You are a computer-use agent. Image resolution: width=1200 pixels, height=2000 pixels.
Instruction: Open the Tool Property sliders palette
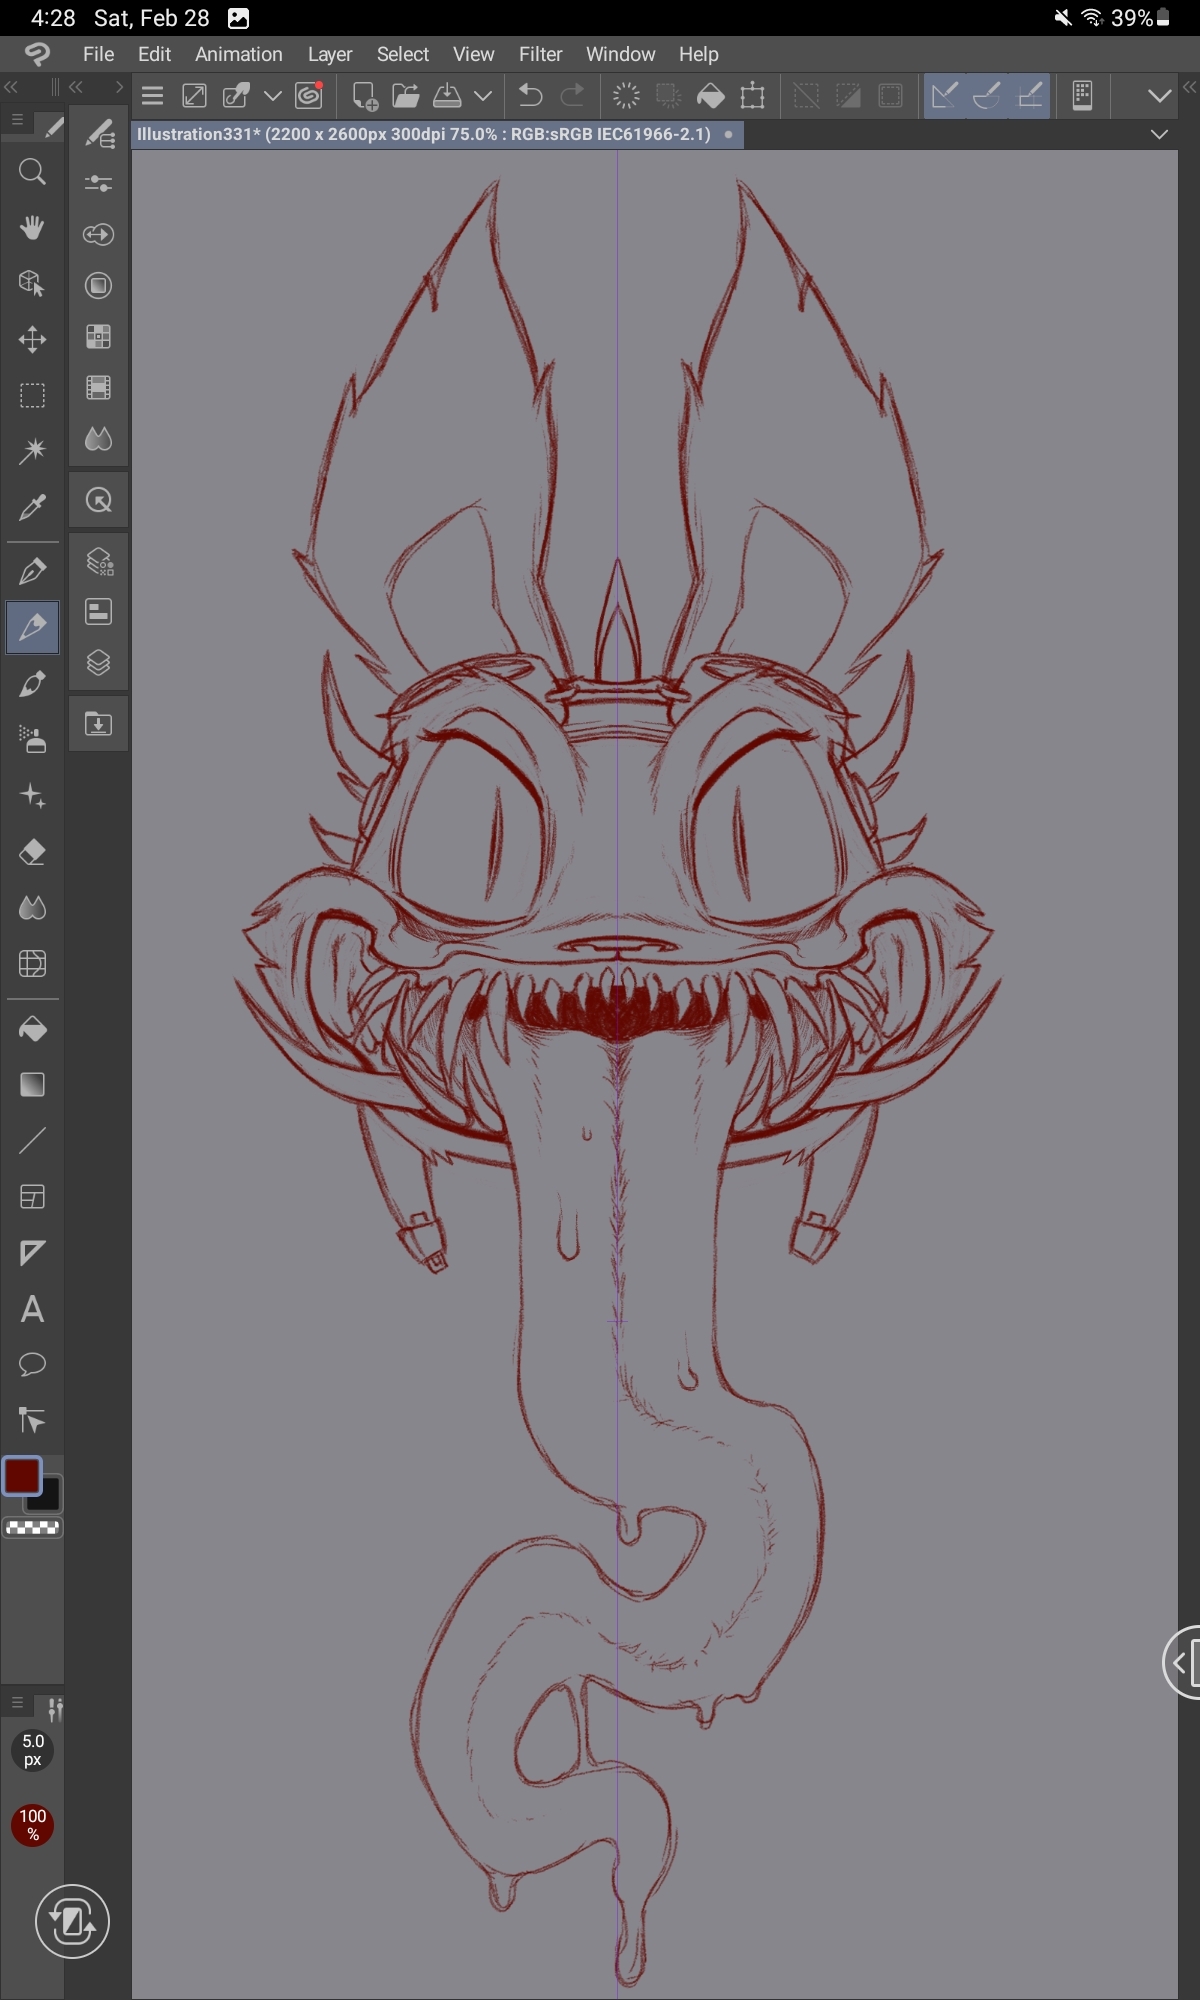click(98, 183)
